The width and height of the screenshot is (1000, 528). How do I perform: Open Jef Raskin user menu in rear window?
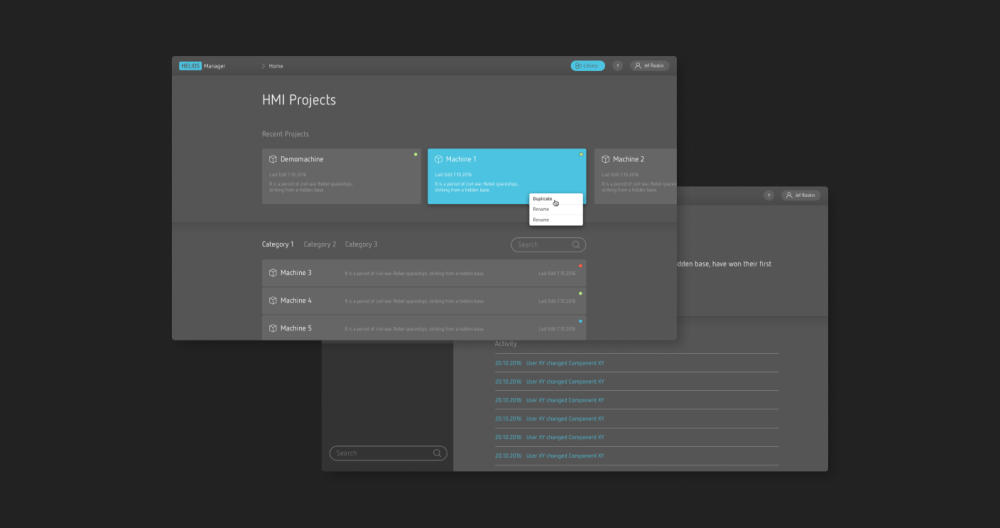click(x=801, y=195)
